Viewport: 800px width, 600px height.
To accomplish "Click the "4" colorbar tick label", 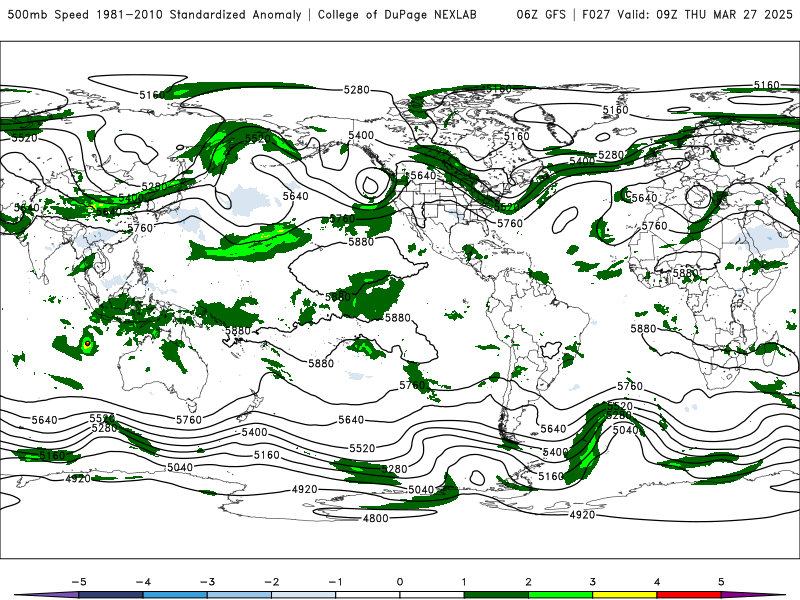I will pos(657,582).
